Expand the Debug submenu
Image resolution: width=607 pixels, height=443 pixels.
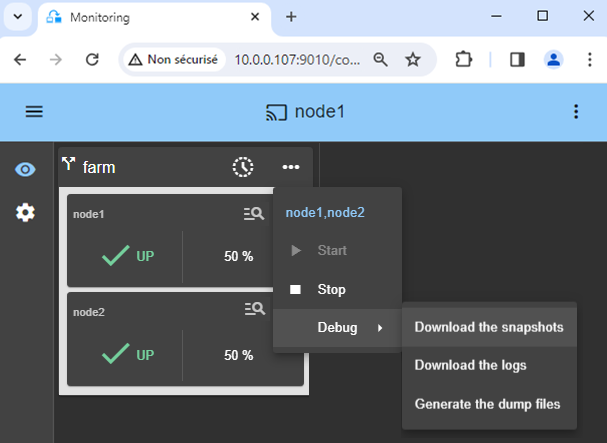click(337, 328)
